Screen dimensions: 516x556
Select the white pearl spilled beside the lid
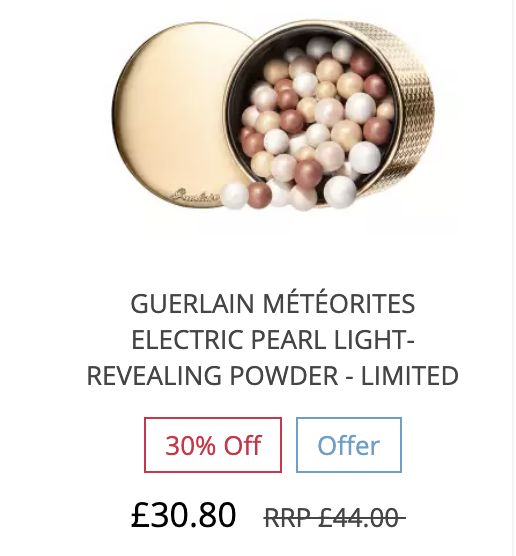234,195
